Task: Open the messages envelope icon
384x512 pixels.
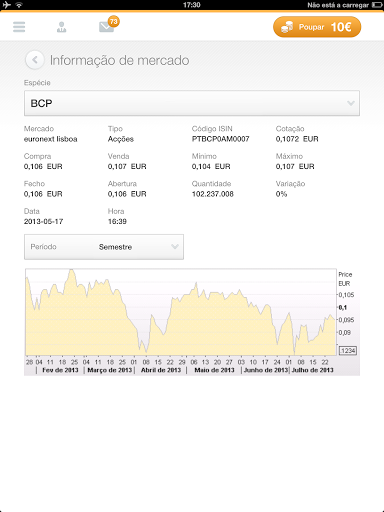Action: [x=106, y=27]
